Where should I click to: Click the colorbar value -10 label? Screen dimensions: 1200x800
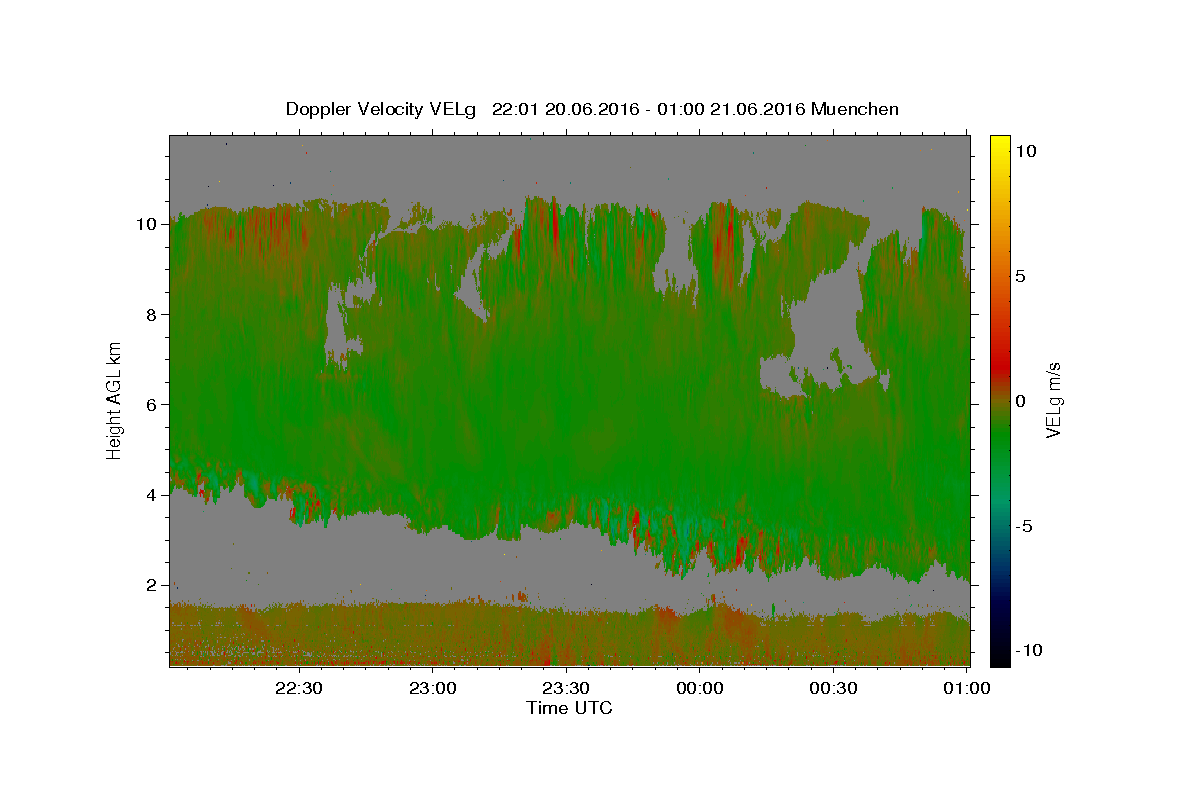[x=1028, y=650]
